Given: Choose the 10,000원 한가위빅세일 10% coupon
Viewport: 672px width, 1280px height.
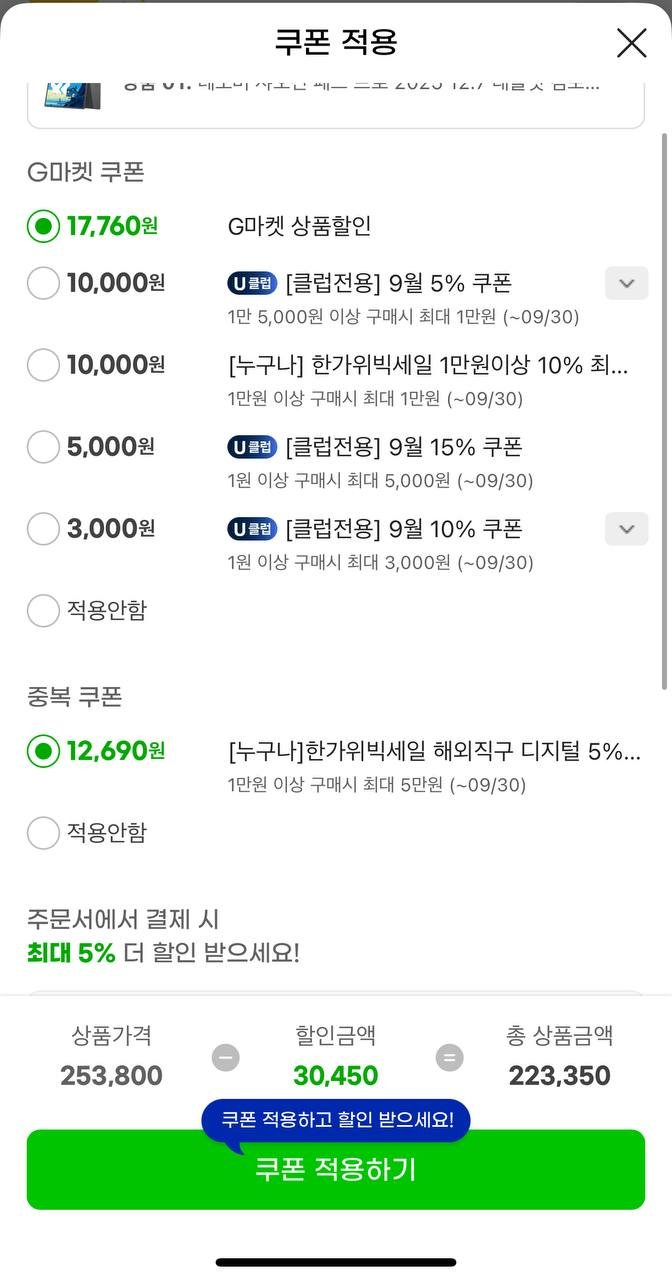Looking at the screenshot, I should pyautogui.click(x=43, y=365).
